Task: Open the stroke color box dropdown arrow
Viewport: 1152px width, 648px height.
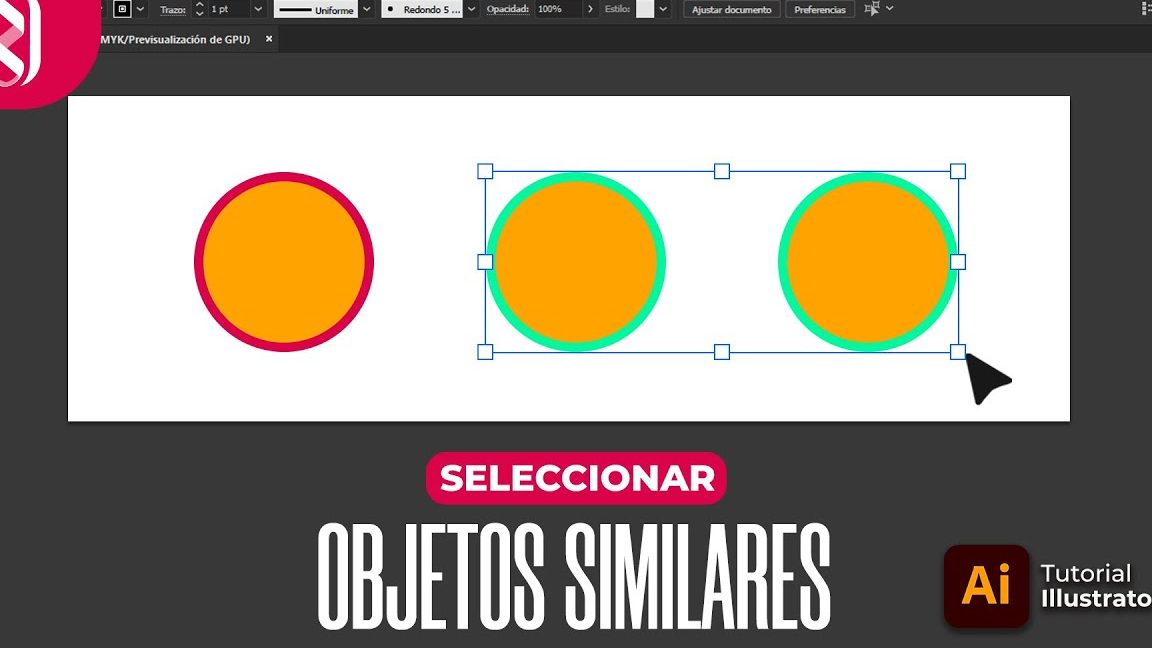Action: coord(140,9)
